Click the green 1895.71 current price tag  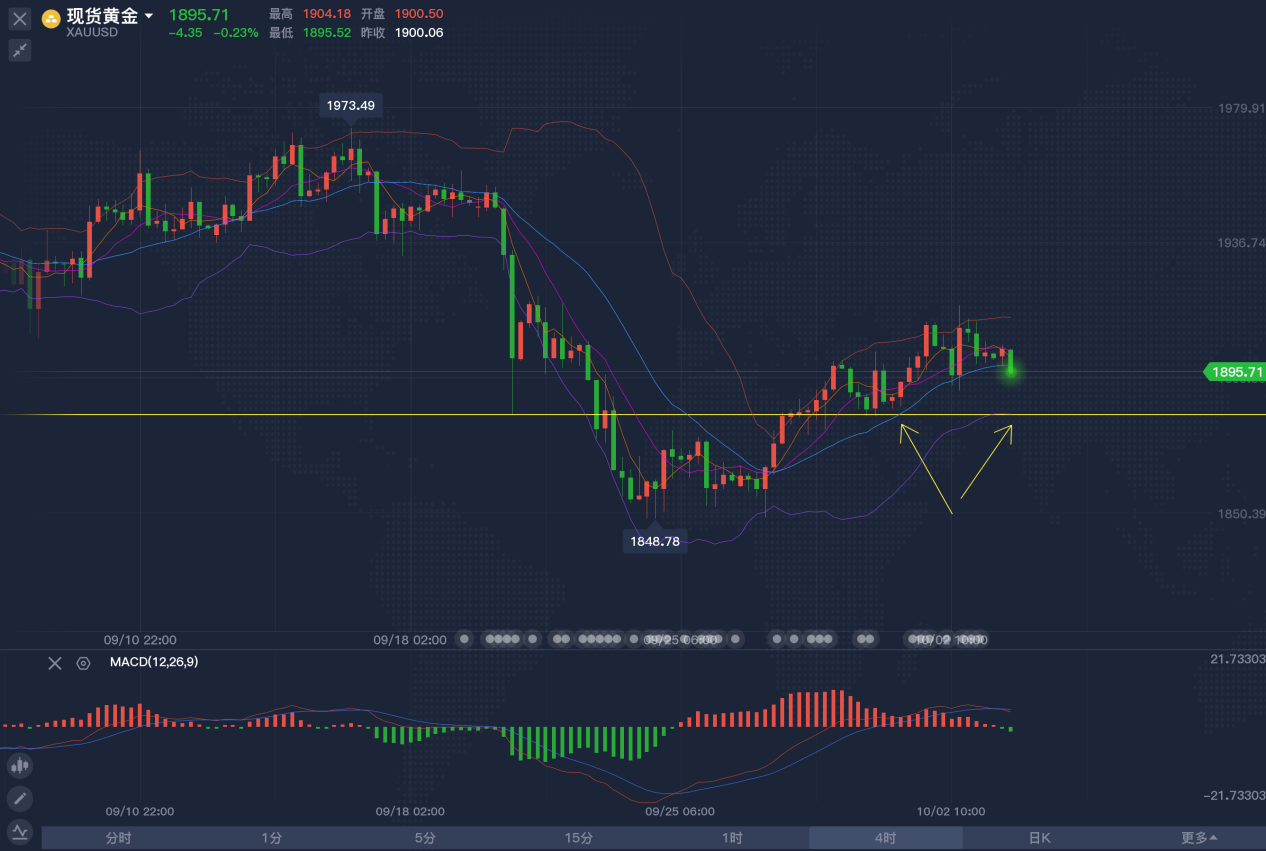point(1236,372)
